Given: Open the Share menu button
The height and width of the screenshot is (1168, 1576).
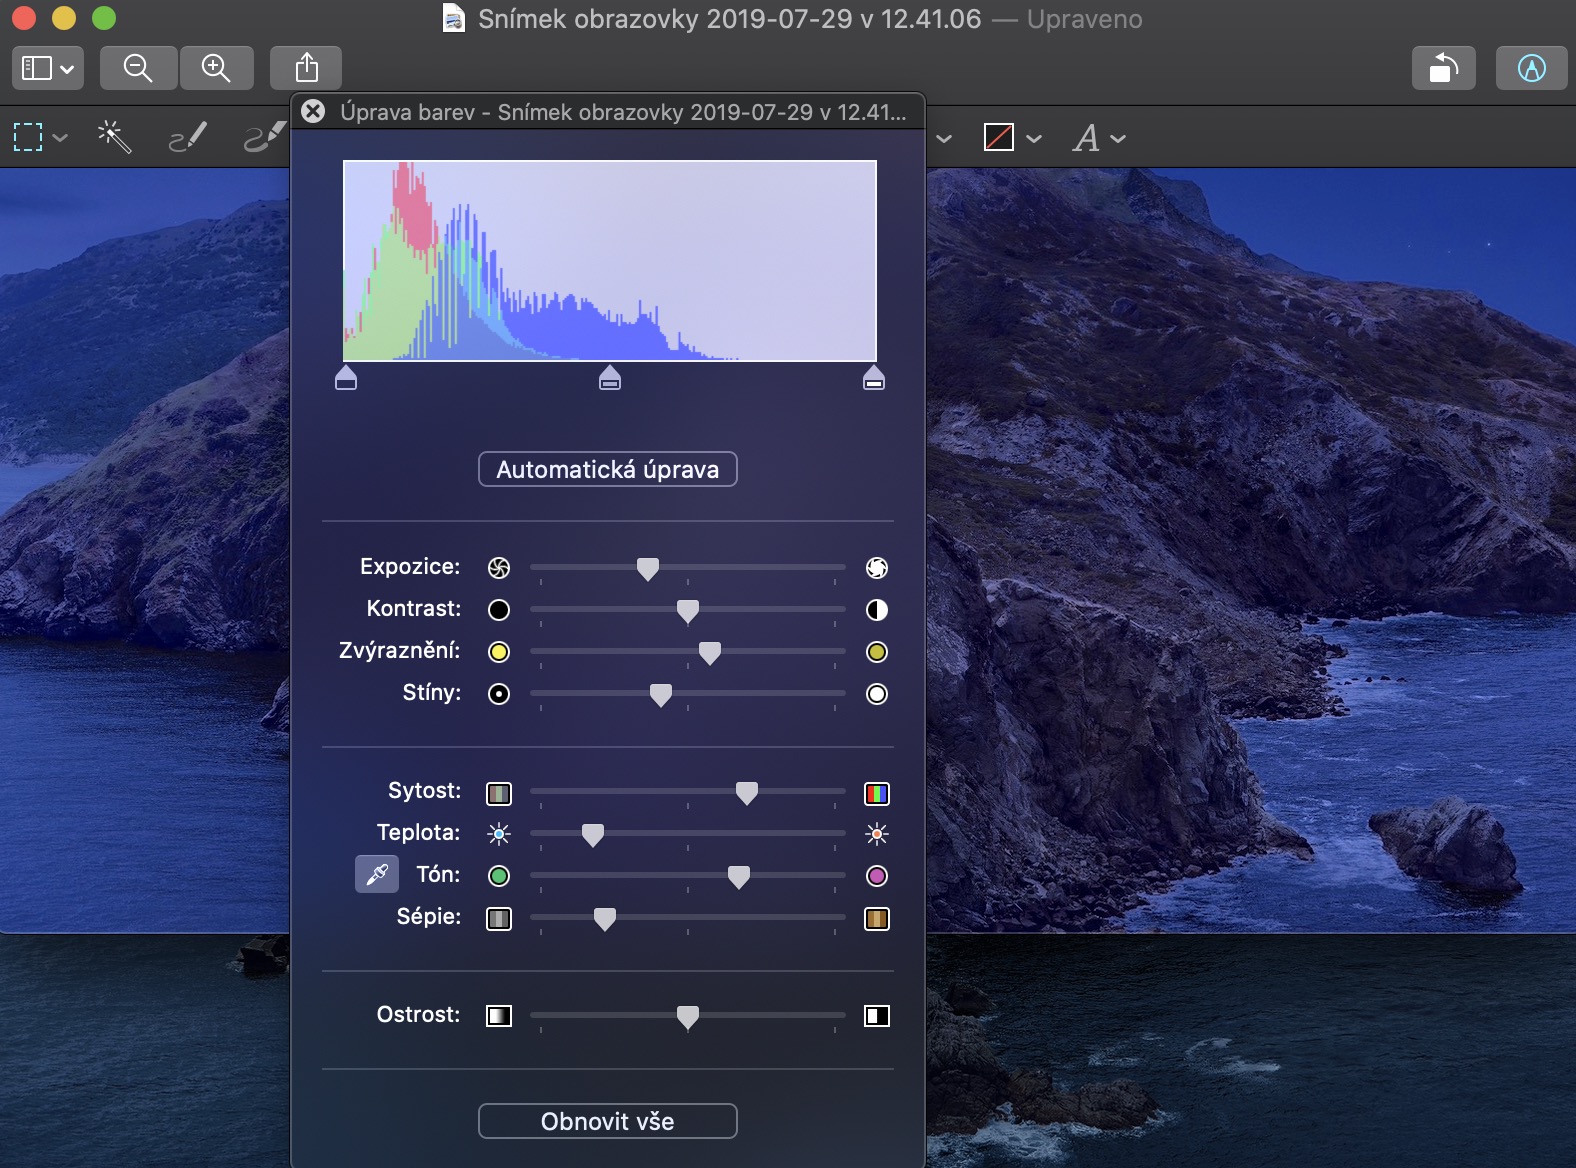Looking at the screenshot, I should coord(306,68).
